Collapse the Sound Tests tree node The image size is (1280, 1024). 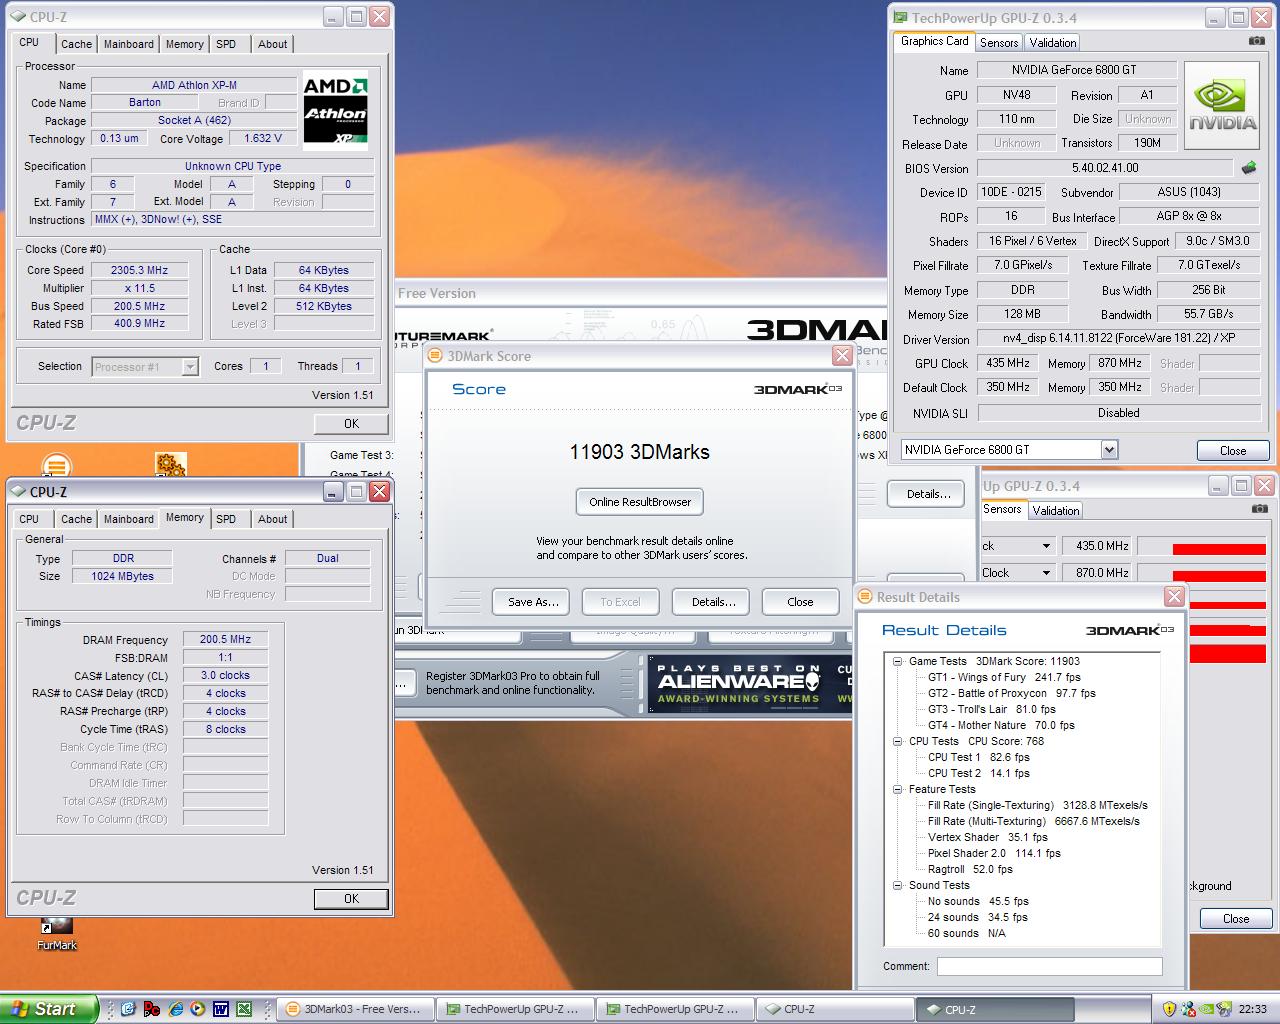click(897, 885)
